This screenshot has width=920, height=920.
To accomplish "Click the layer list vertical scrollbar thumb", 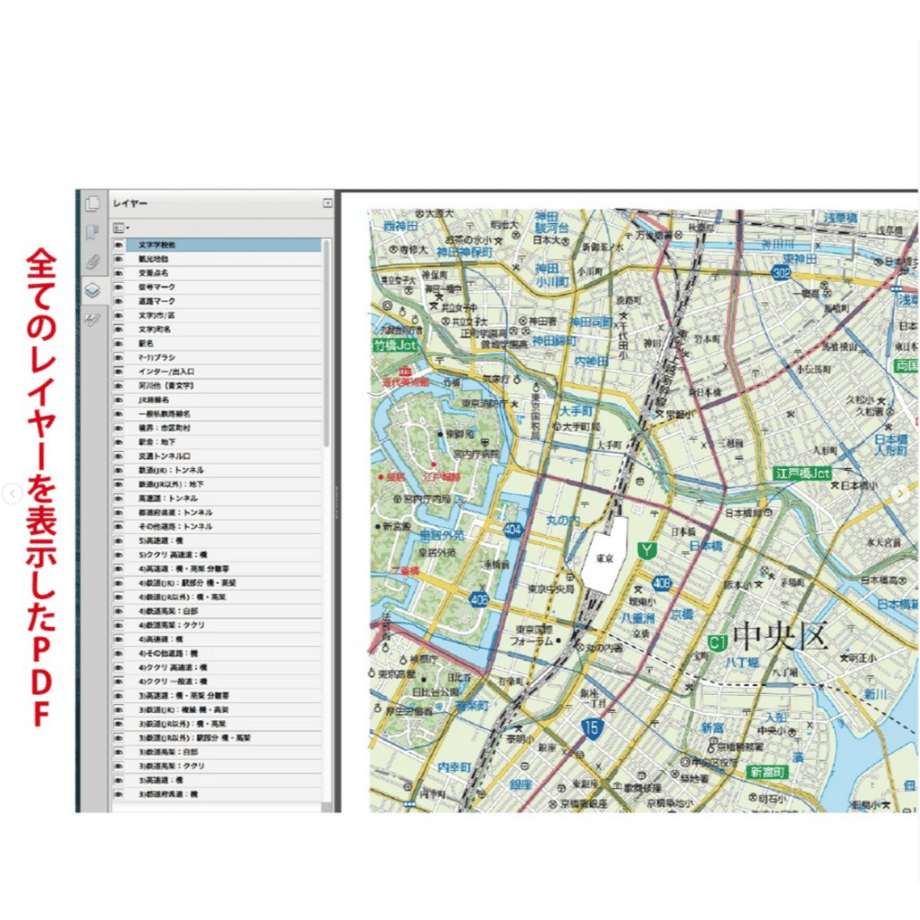I will click(x=327, y=343).
